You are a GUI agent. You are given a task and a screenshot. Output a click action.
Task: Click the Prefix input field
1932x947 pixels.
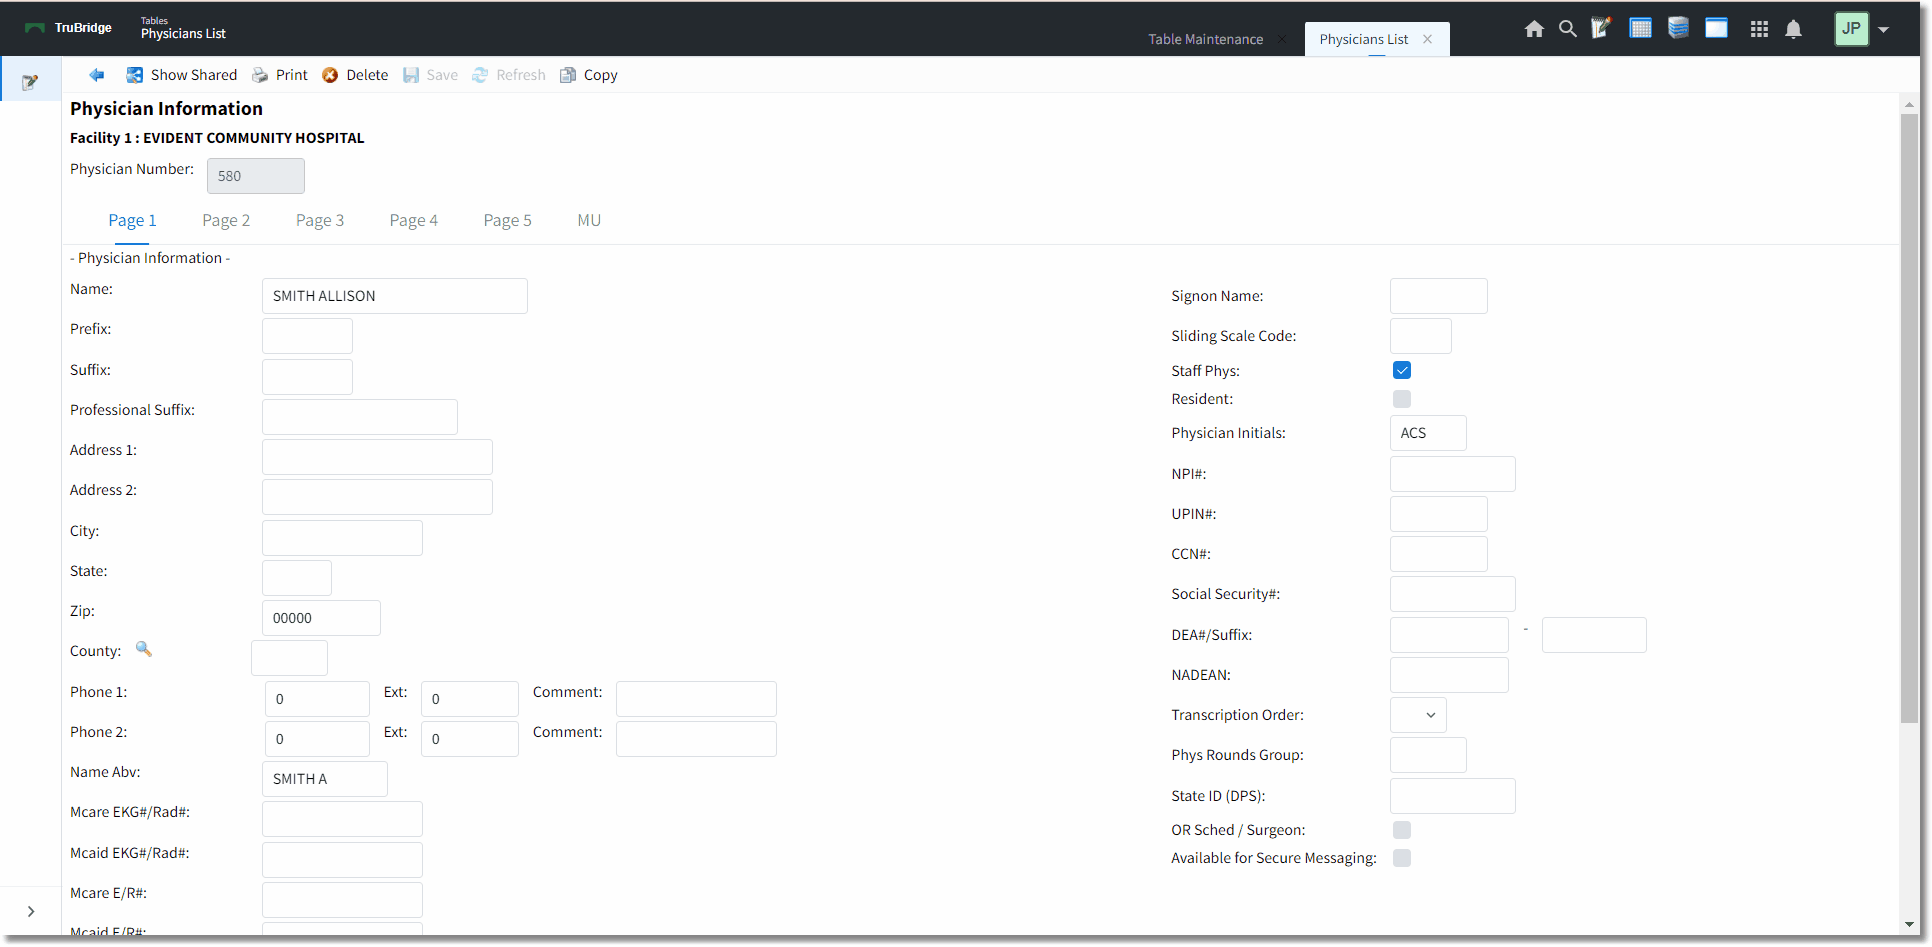(307, 336)
